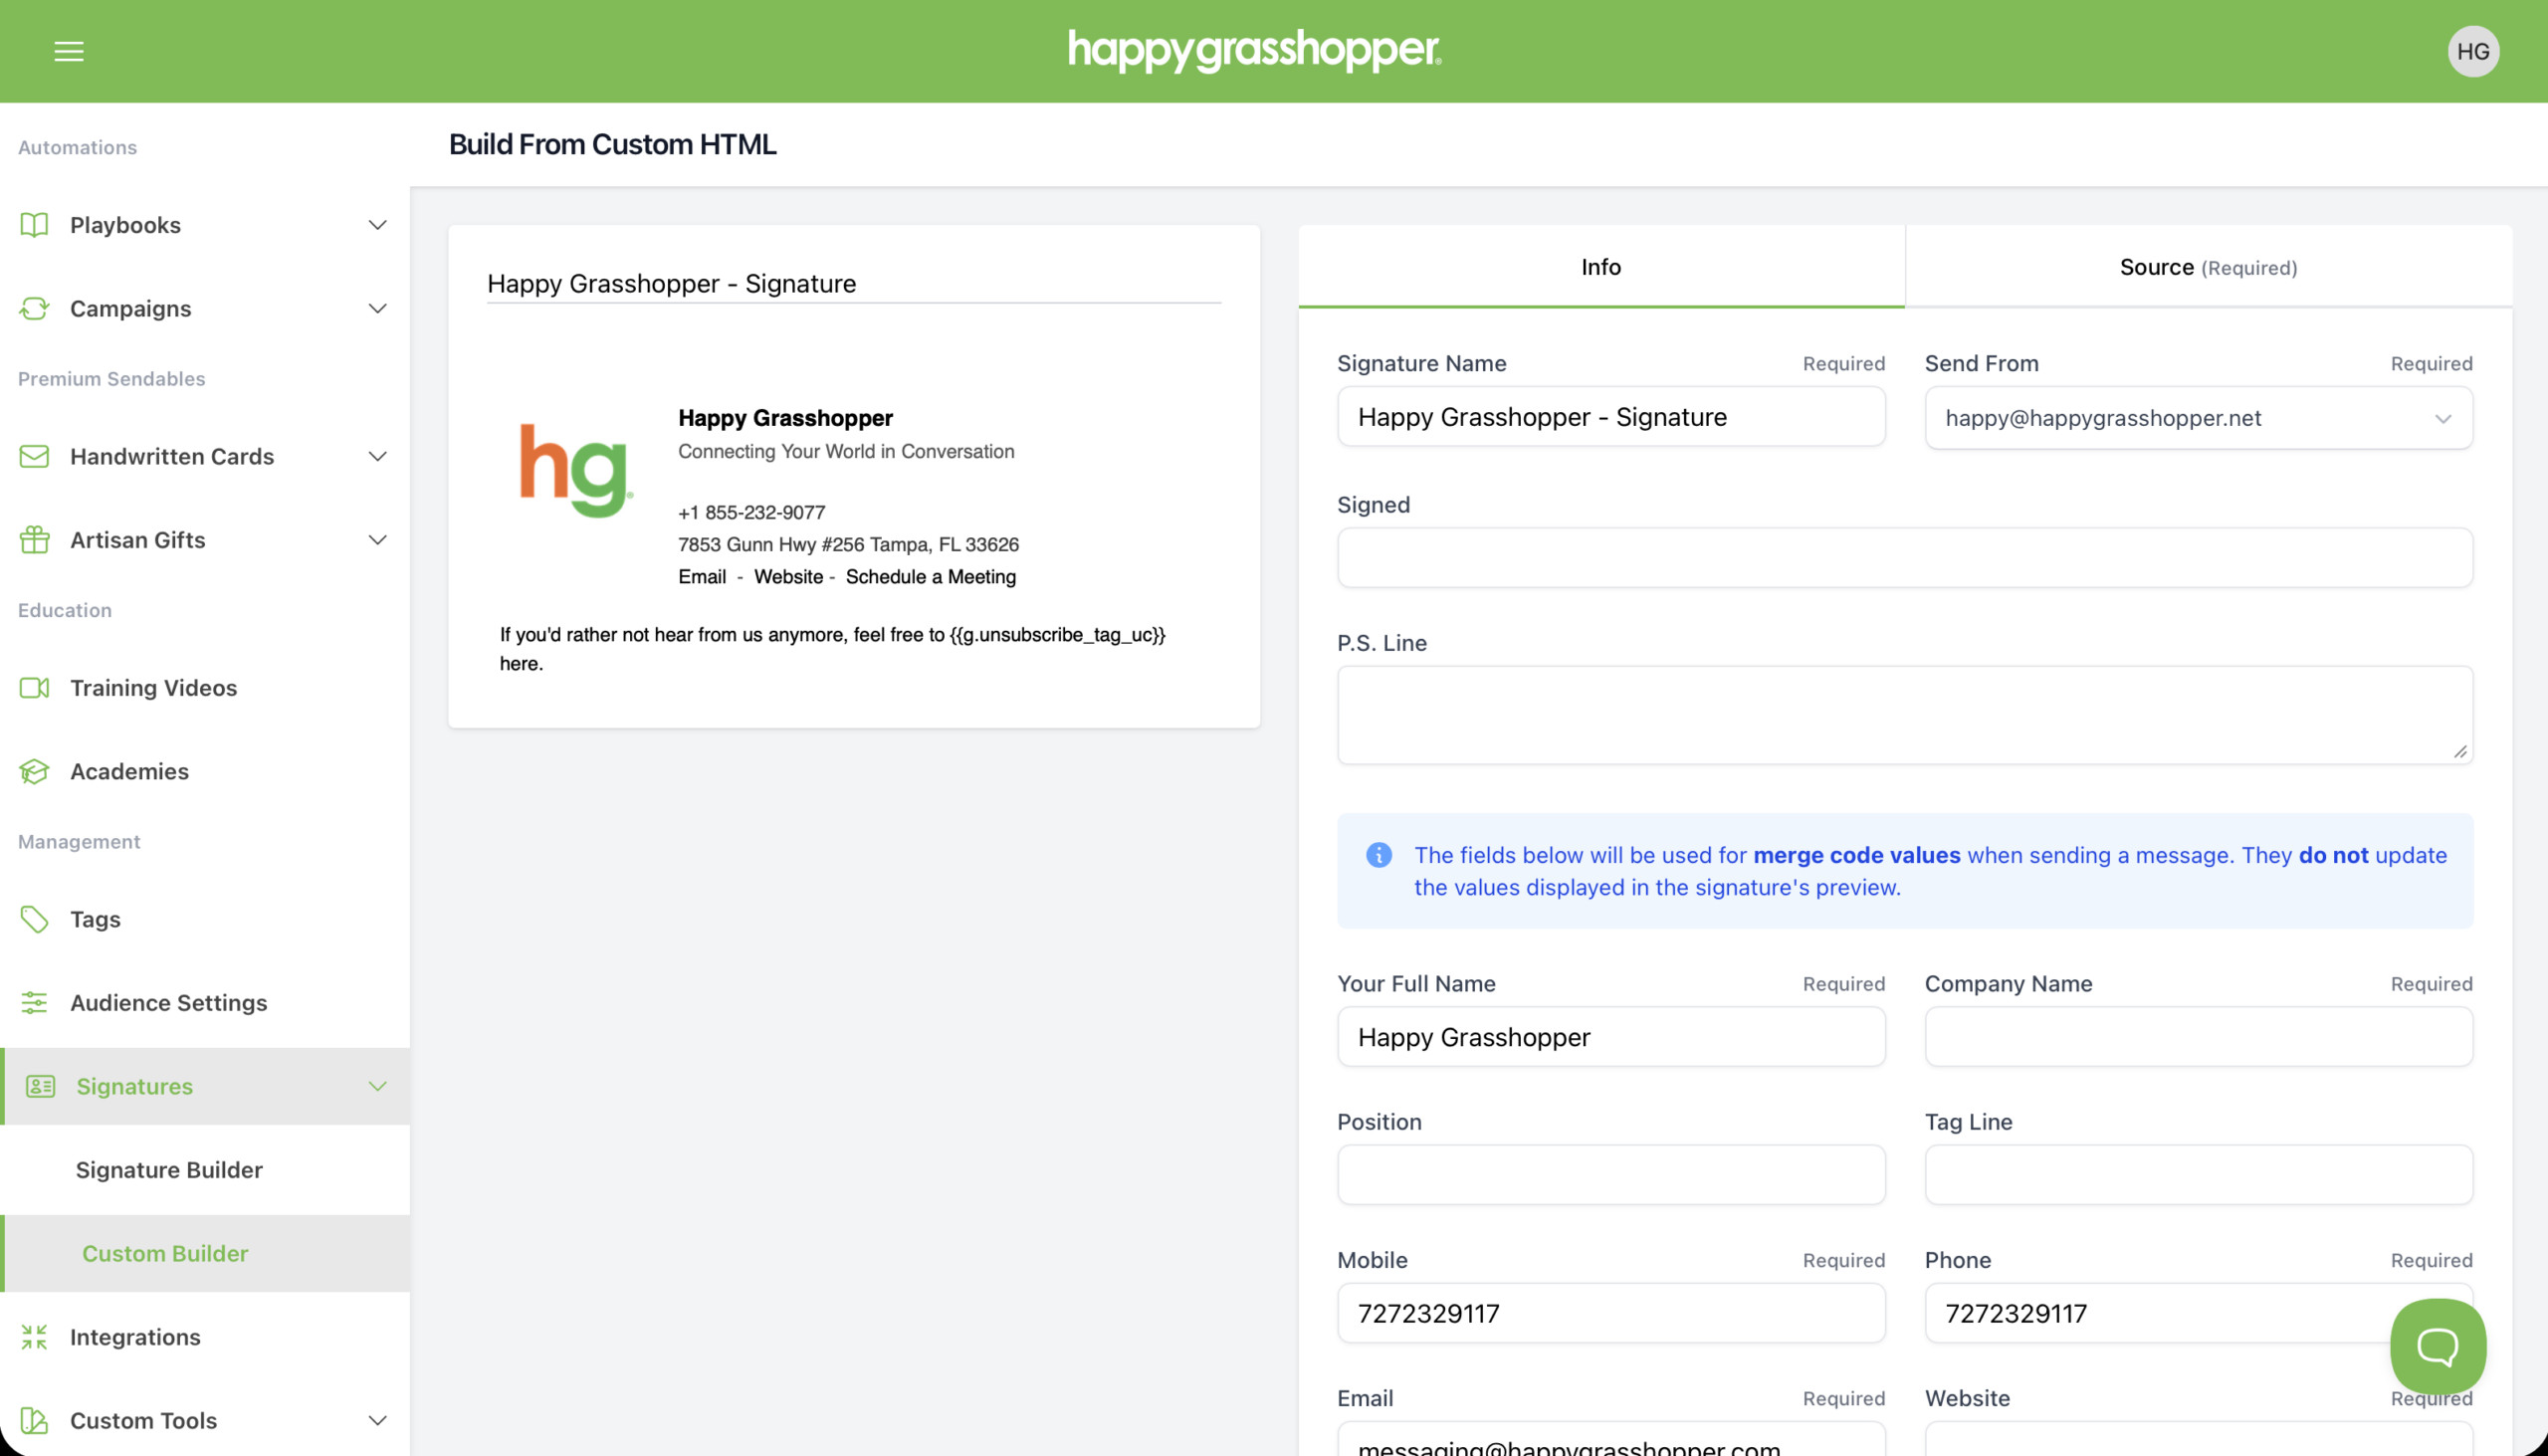Open the chat support bubble

point(2437,1346)
